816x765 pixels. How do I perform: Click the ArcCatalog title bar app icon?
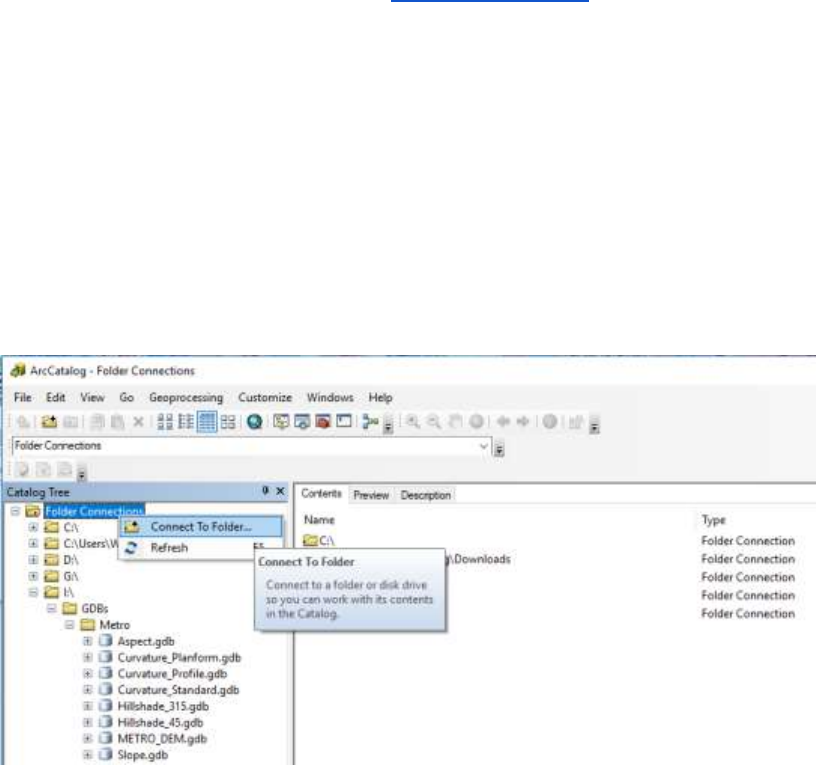click(18, 371)
